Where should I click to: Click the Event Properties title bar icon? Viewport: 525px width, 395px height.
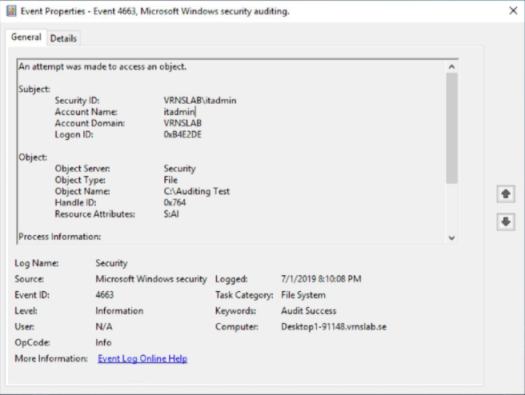tap(11, 11)
